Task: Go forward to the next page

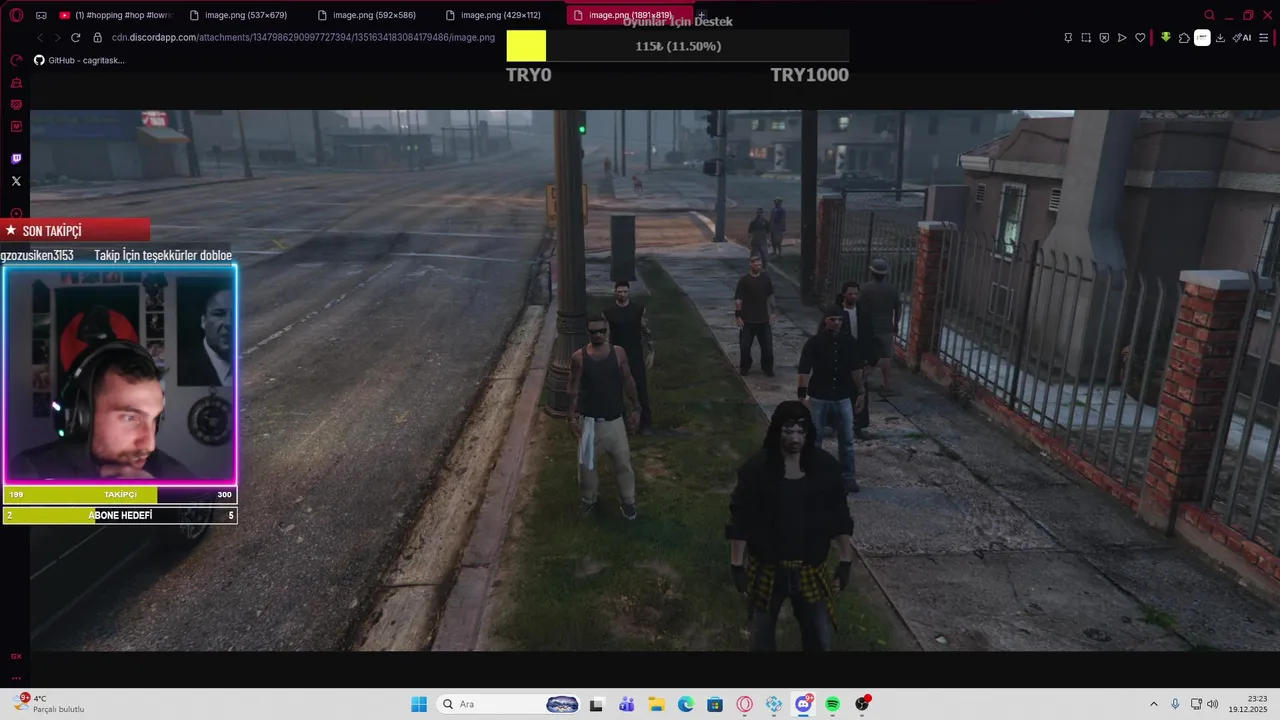Action: point(58,37)
